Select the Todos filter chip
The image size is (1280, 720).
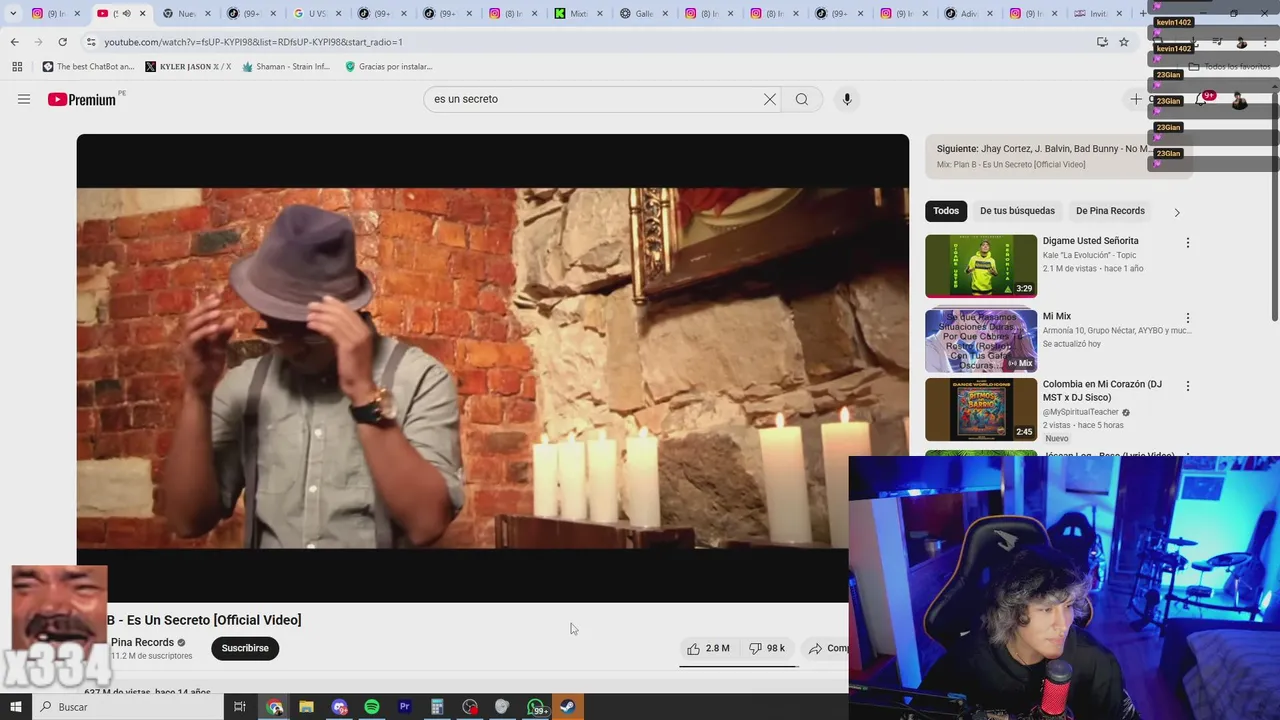click(946, 211)
